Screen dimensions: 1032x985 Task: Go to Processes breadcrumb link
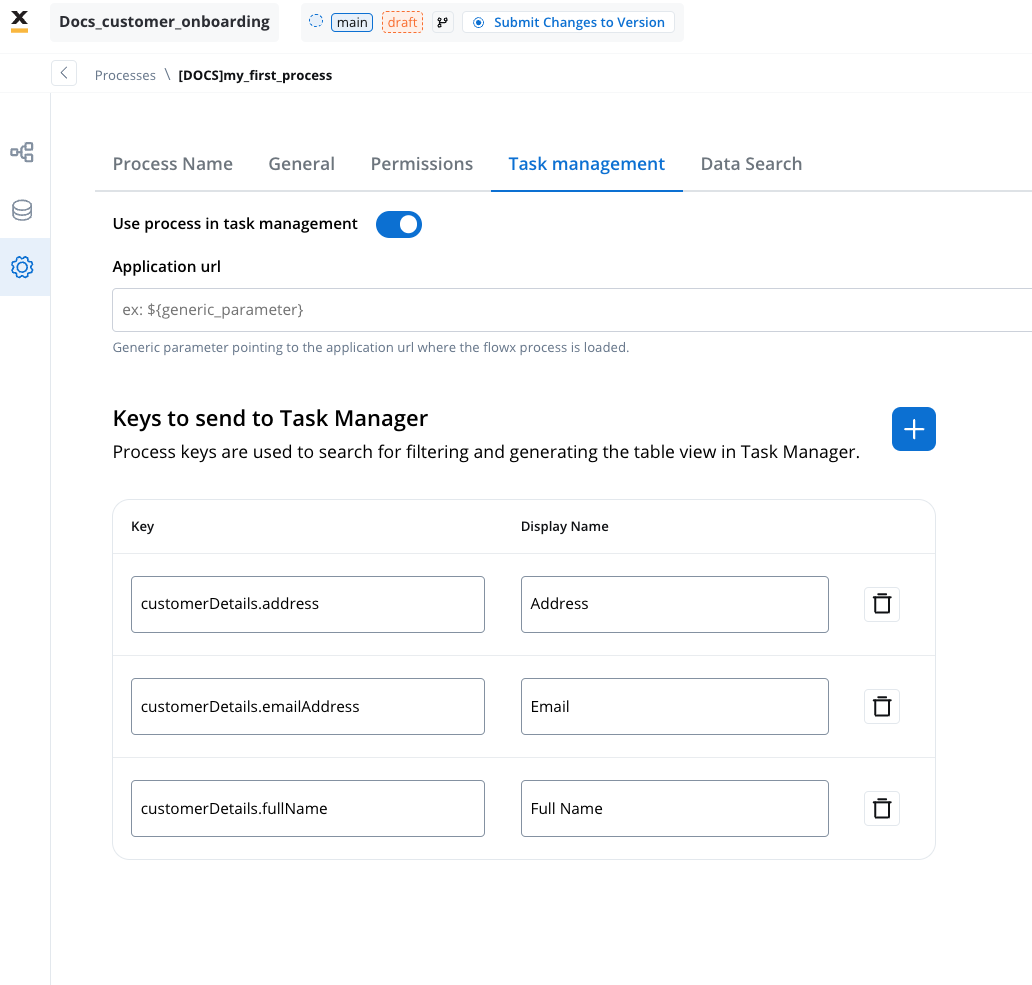[x=125, y=75]
